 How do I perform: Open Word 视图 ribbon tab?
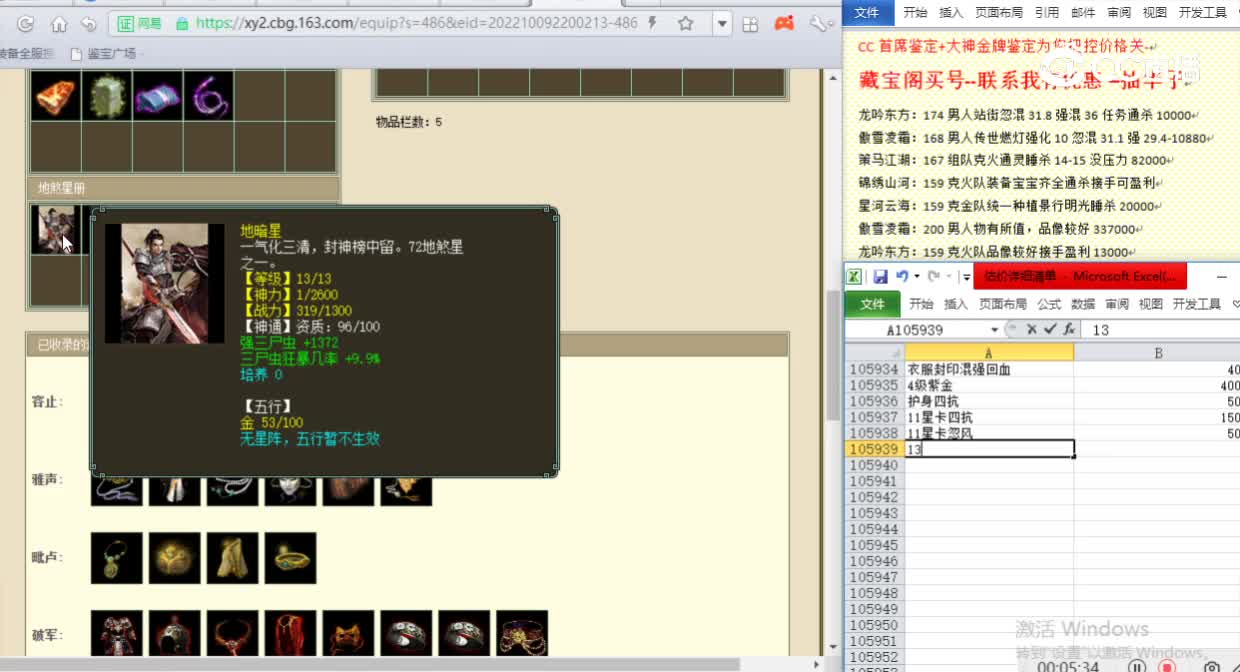(x=1155, y=13)
